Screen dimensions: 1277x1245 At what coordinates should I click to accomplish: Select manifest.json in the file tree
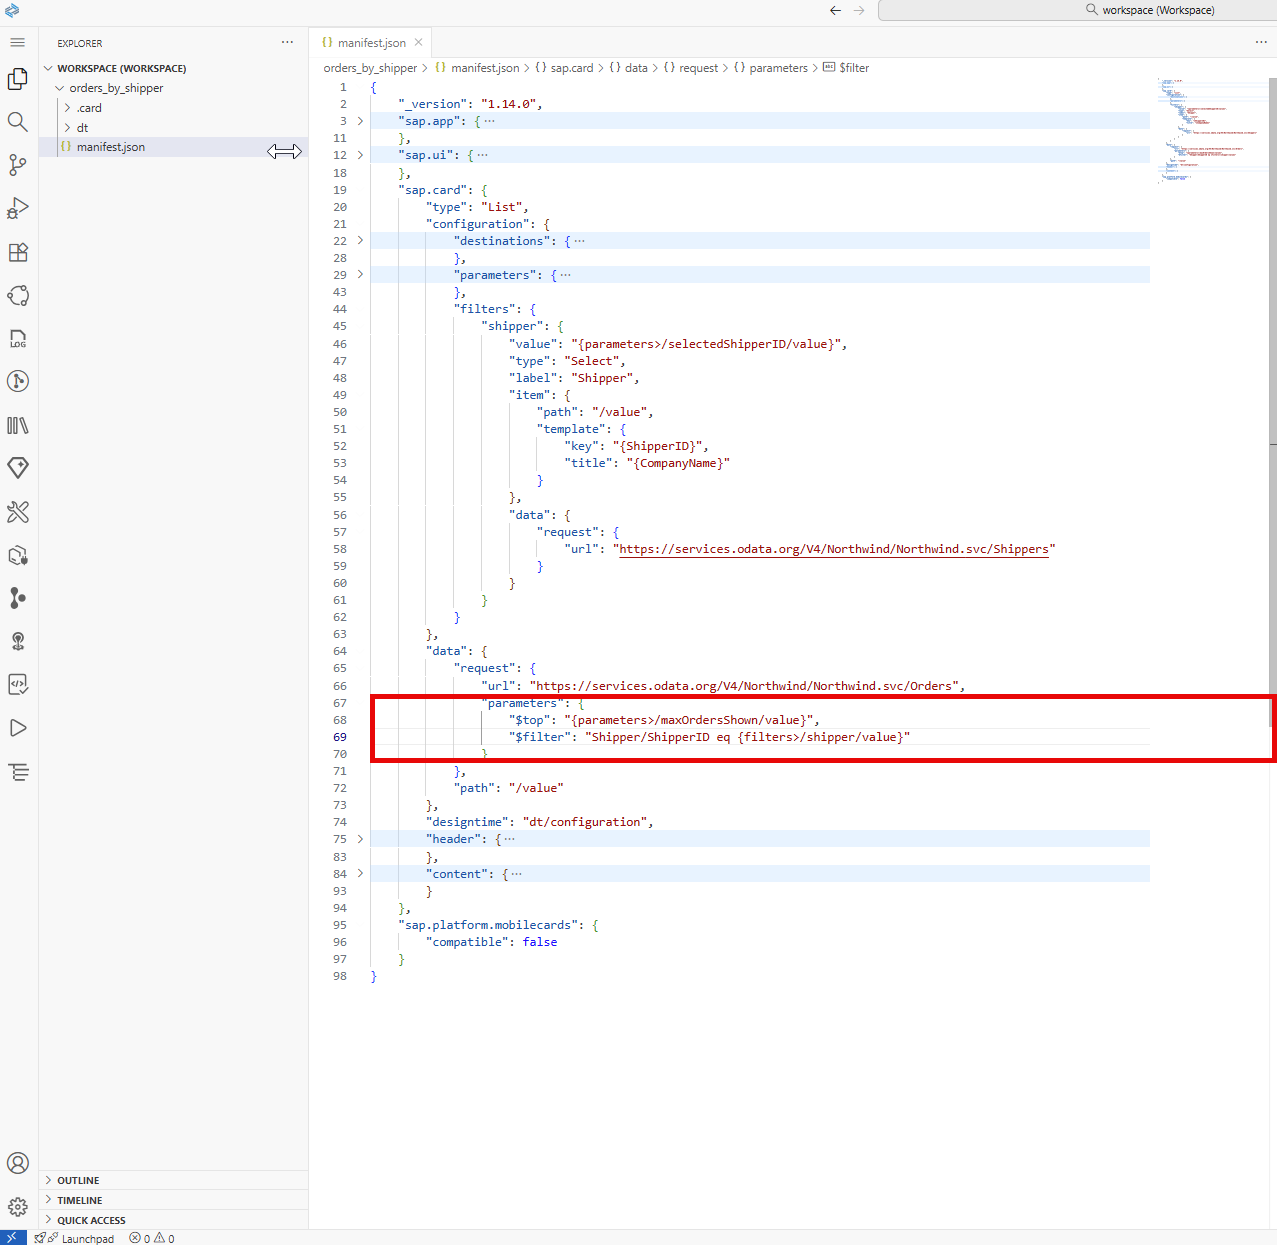click(111, 147)
